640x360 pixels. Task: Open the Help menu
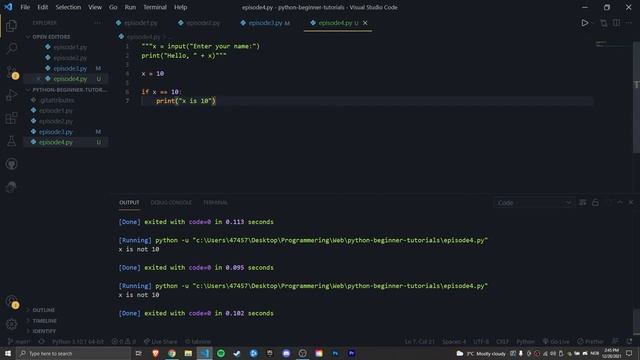click(180, 7)
